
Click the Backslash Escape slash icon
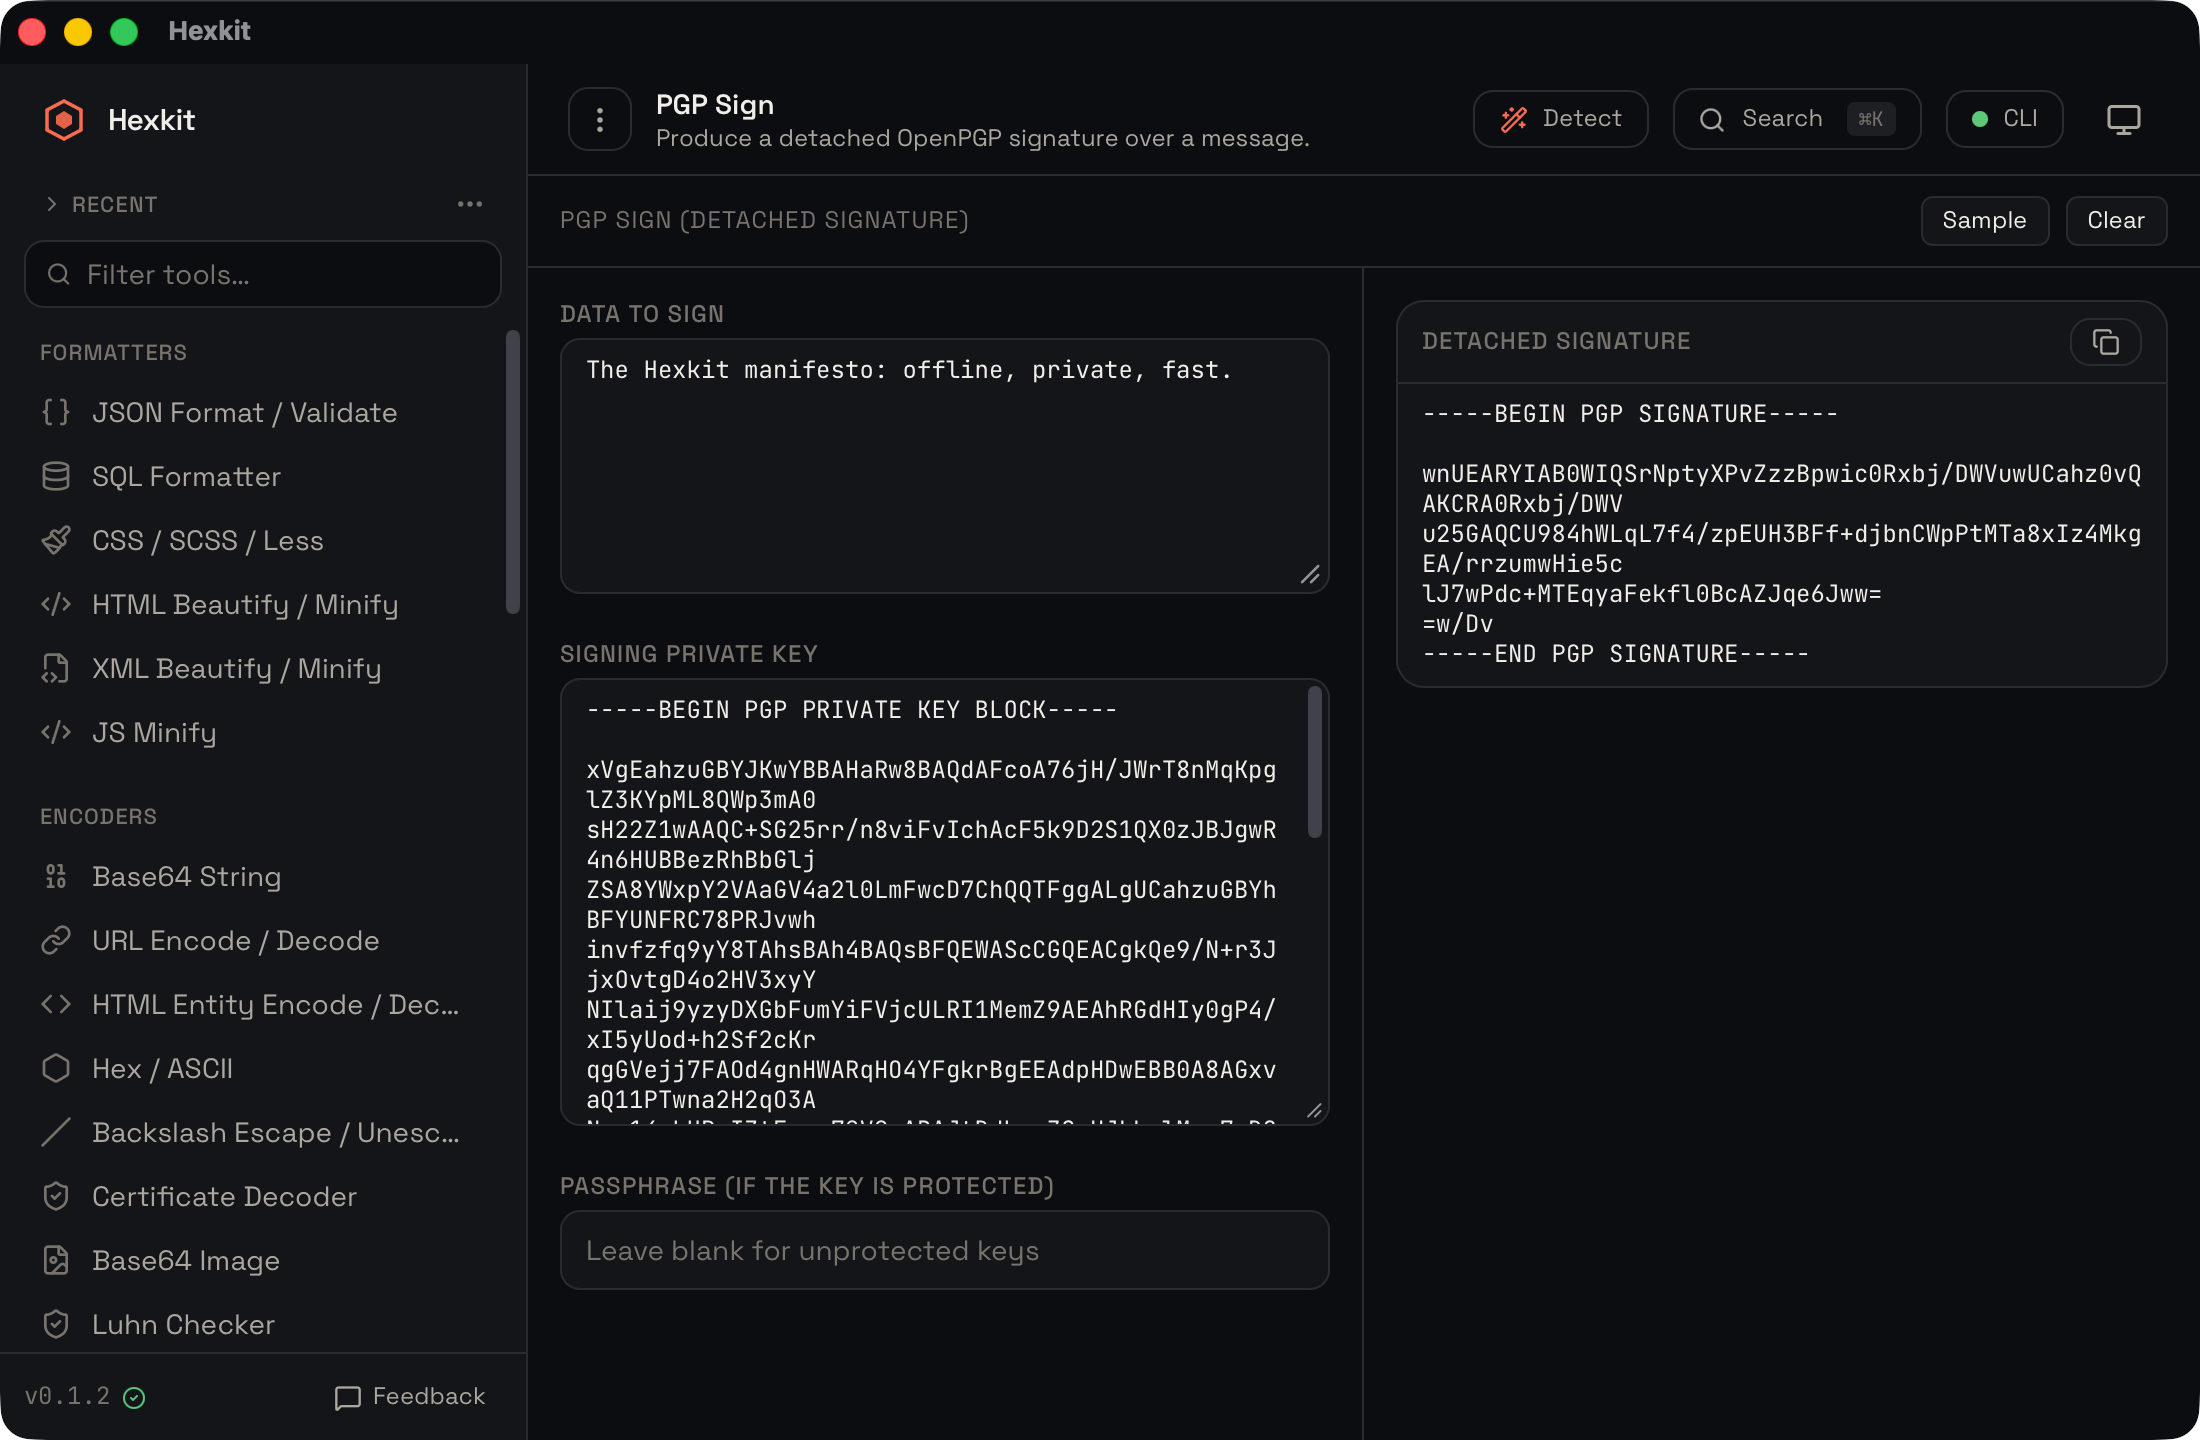(56, 1132)
